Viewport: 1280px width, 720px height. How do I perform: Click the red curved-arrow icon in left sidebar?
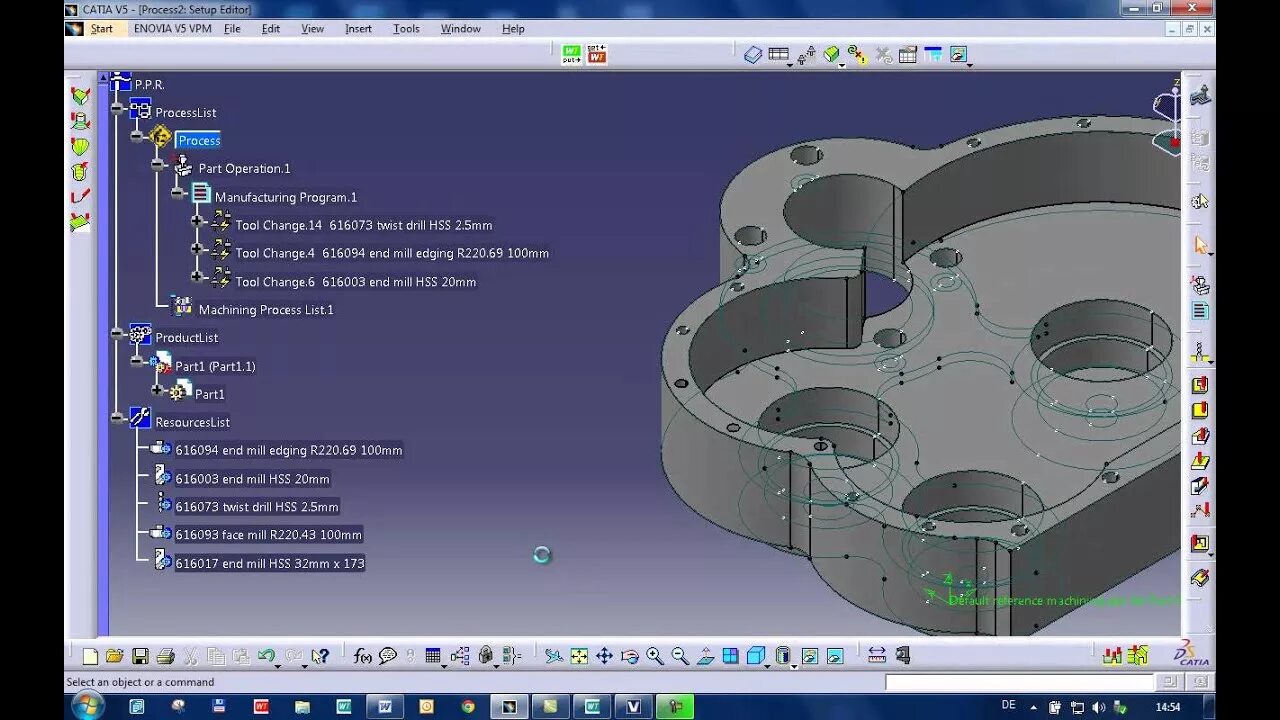(x=80, y=196)
